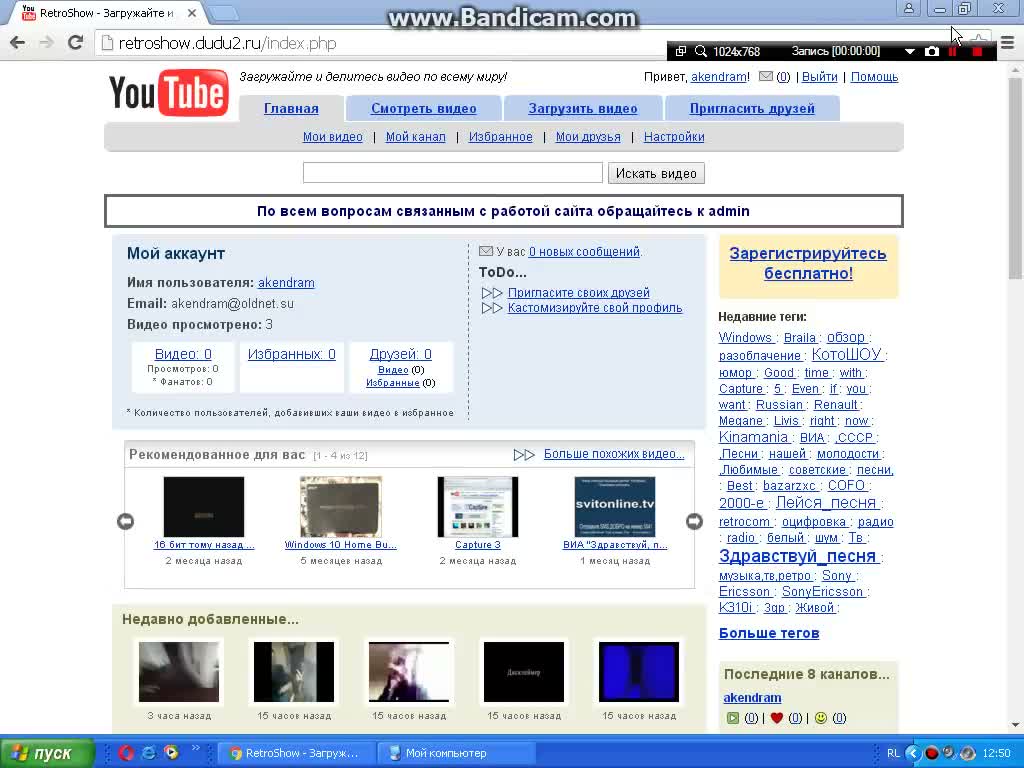Click the КотоШОУ tag
1024x768 pixels.
(846, 355)
